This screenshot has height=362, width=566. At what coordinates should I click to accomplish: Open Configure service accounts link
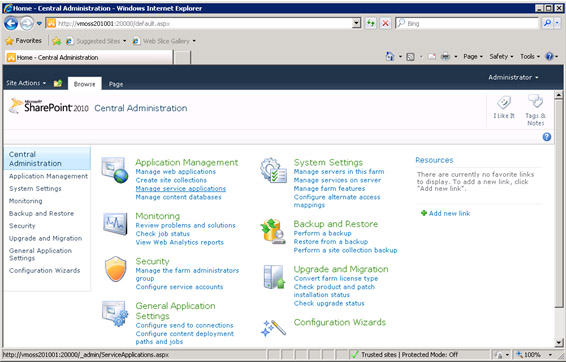pos(179,287)
